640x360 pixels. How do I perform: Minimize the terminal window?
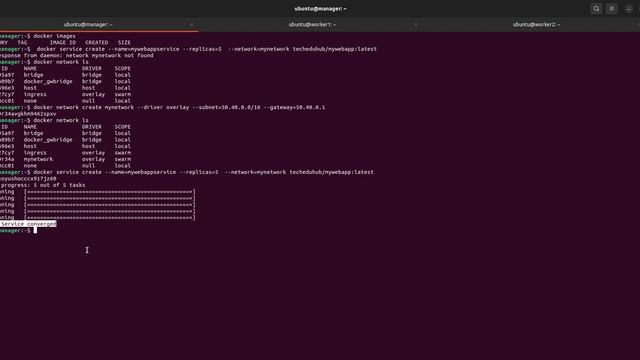point(629,9)
